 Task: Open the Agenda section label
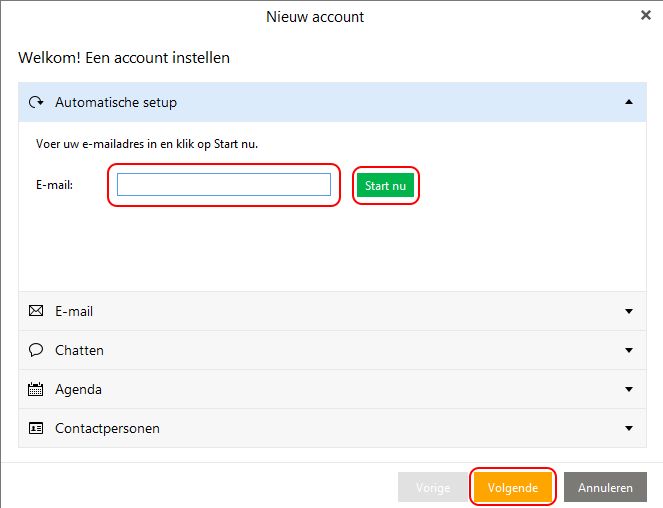point(78,389)
